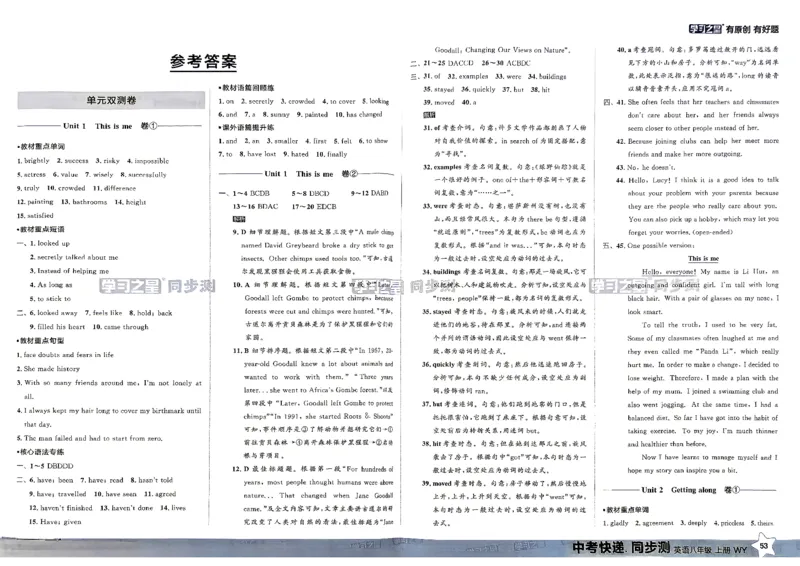Image resolution: width=800 pixels, height=566 pixels.
Task: Click the answer '15. Have; given'
Action: pyautogui.click(x=55, y=522)
